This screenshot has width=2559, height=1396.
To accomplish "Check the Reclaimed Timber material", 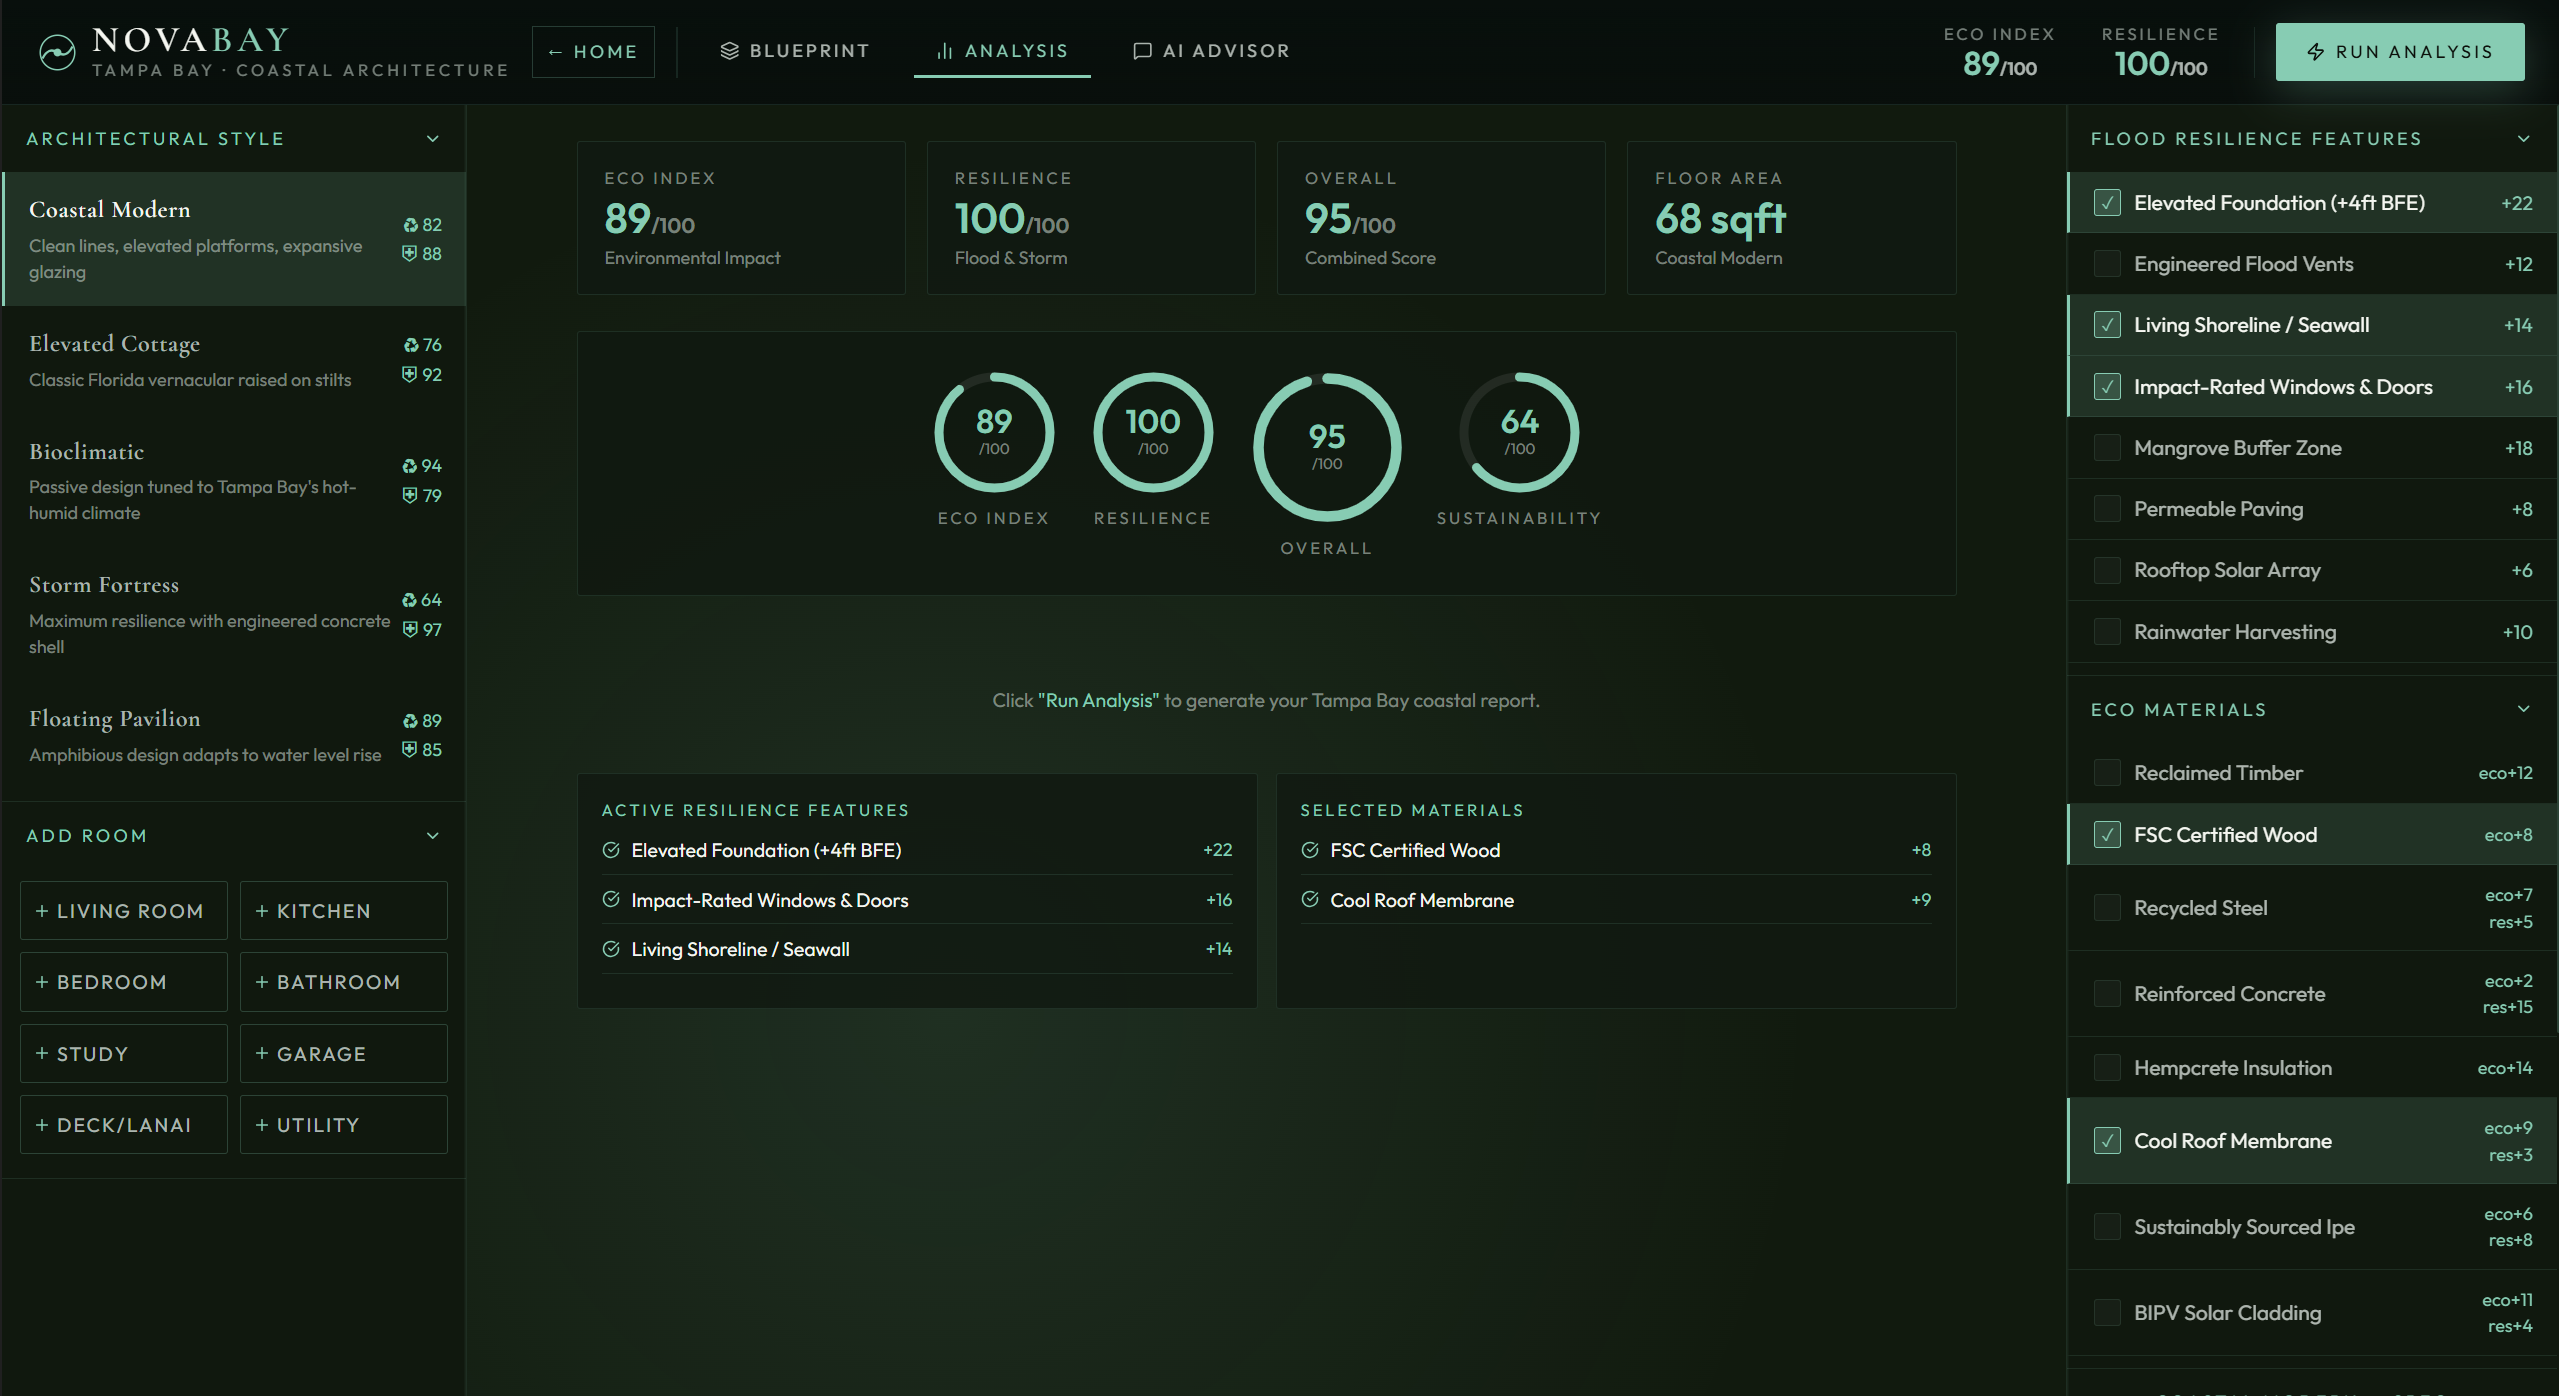I will pyautogui.click(x=2106, y=773).
